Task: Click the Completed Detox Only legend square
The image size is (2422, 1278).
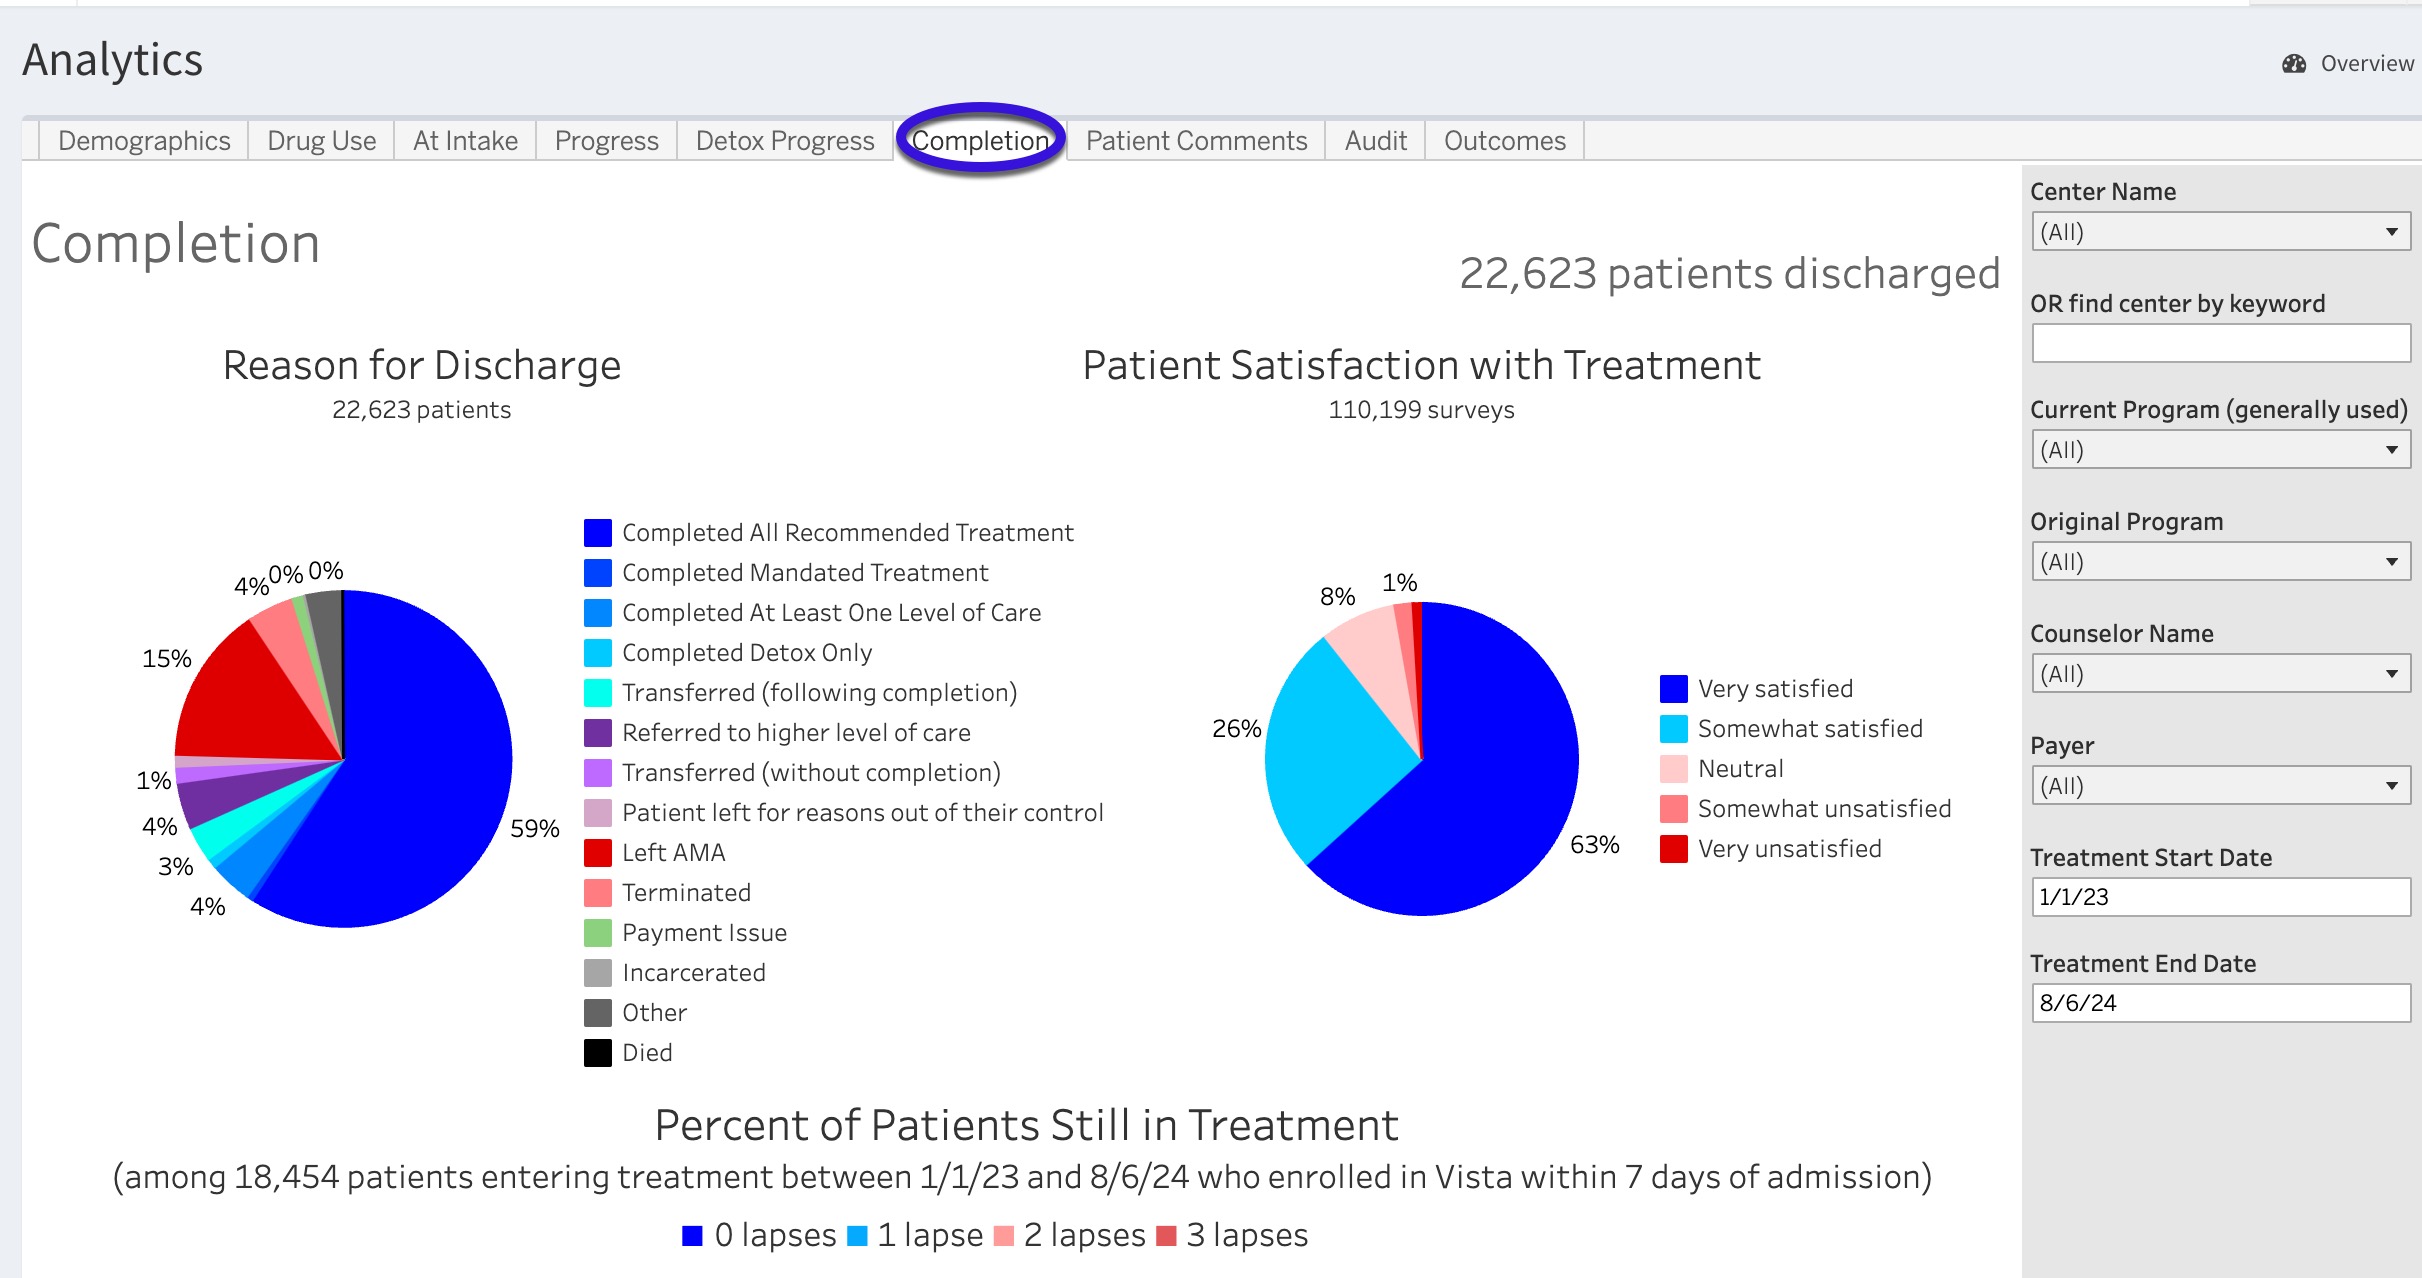Action: (598, 653)
